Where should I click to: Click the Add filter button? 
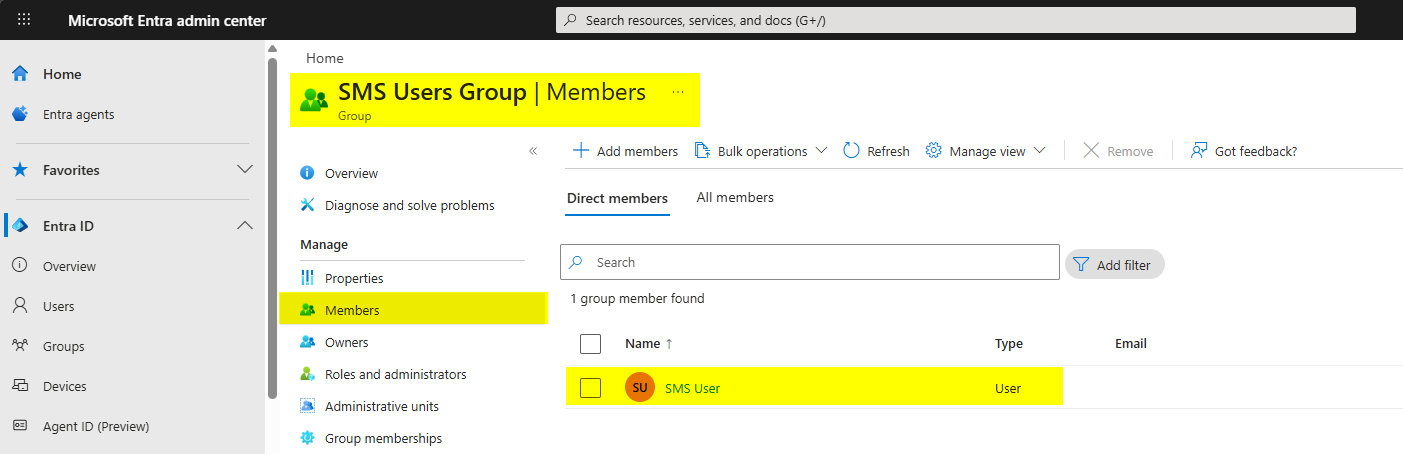coord(1115,264)
